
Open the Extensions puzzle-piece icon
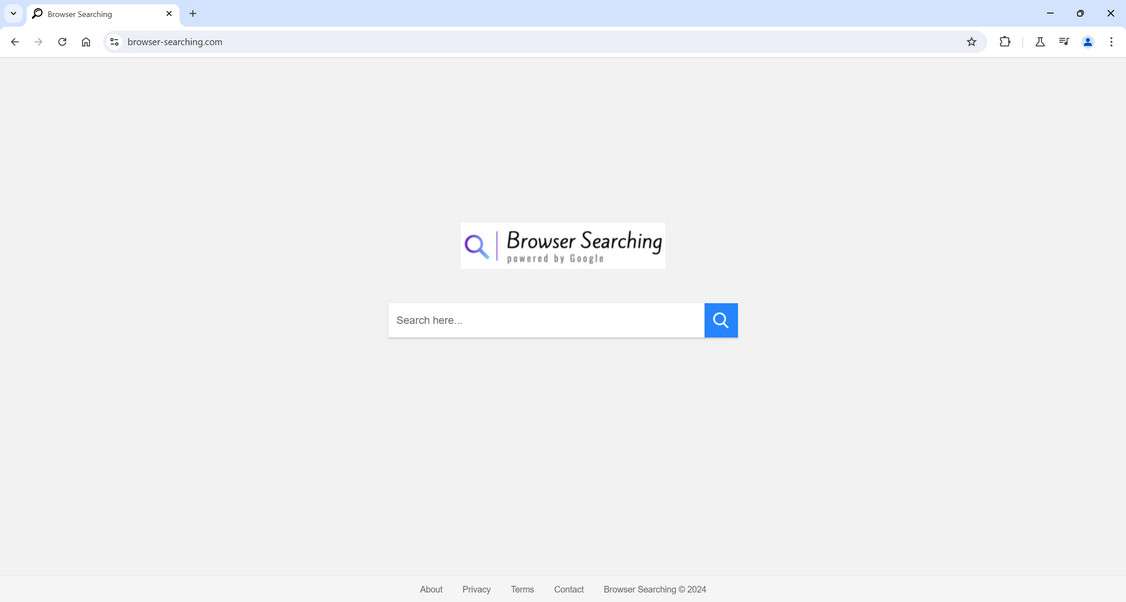coord(1004,41)
